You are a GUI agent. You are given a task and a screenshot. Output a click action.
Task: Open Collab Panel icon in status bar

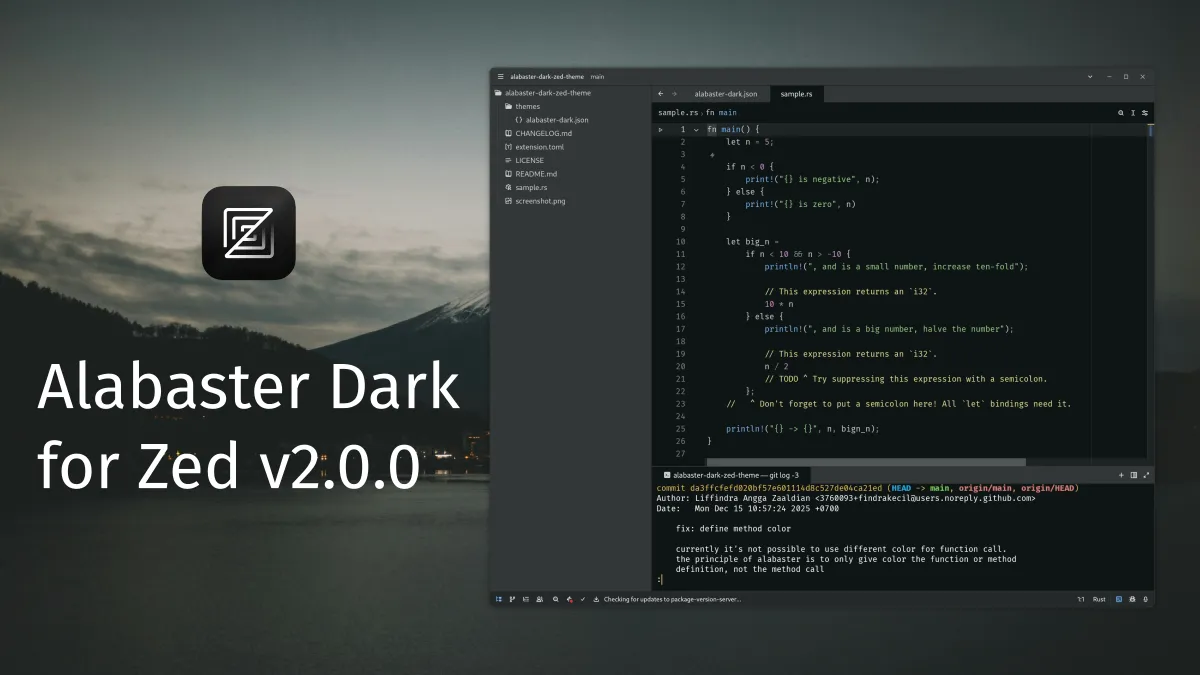pyautogui.click(x=540, y=599)
